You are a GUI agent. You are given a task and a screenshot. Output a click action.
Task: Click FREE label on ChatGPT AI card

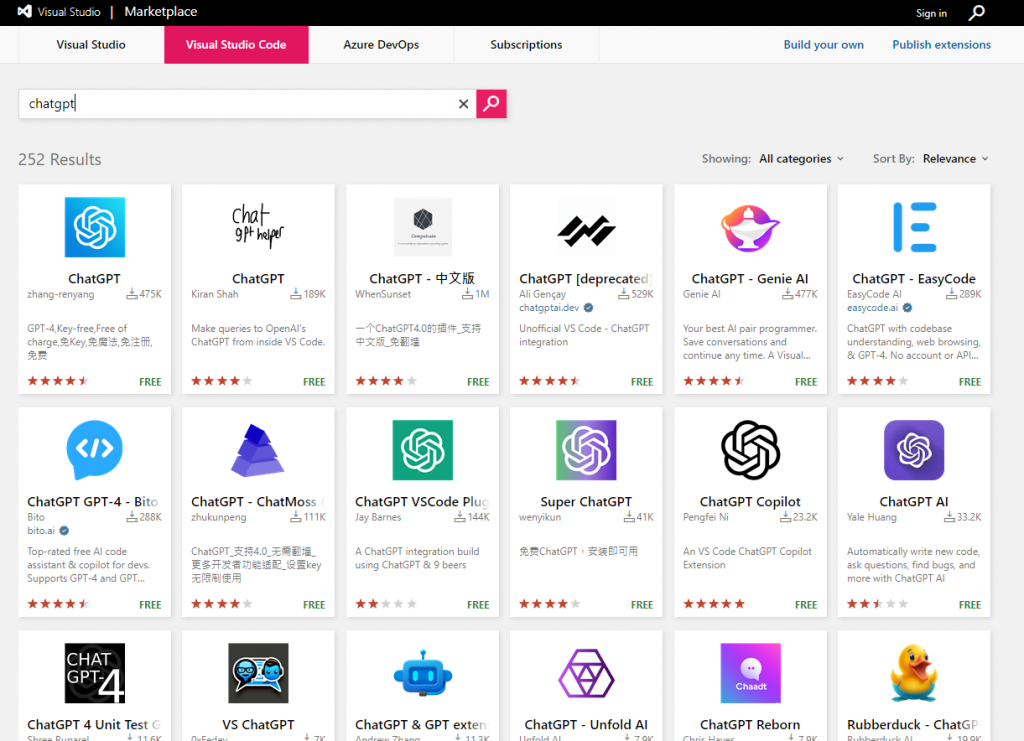click(970, 605)
